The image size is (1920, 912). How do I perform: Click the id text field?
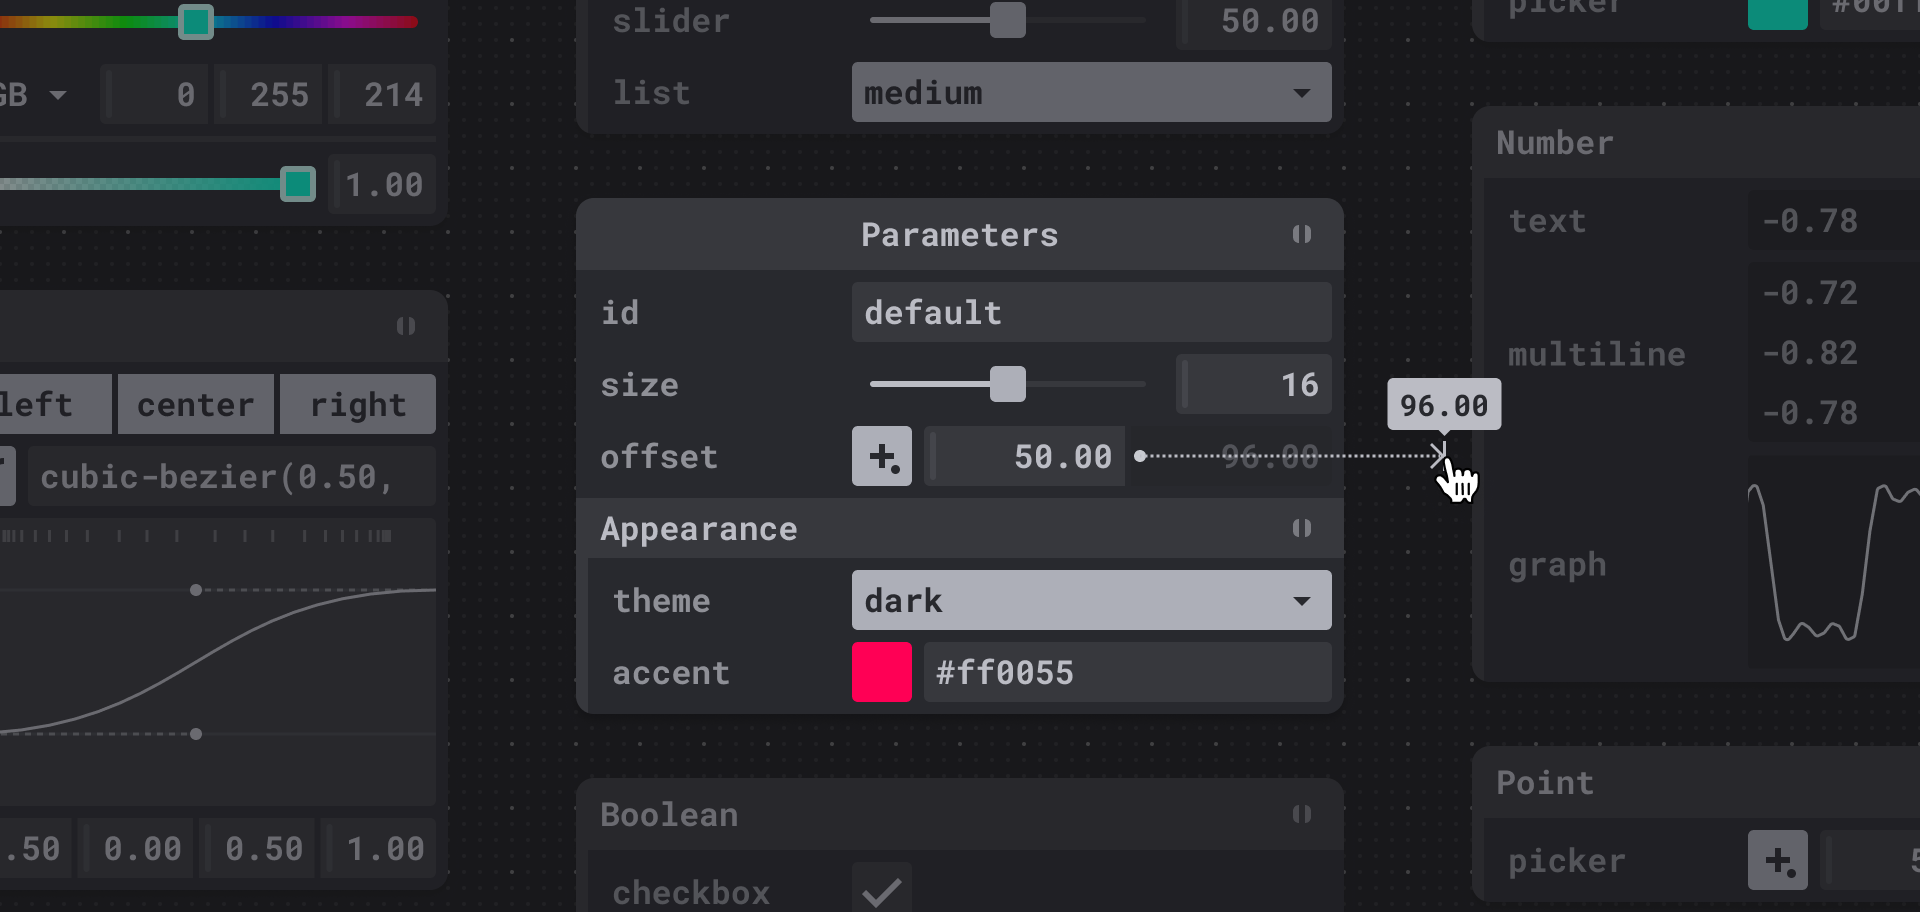pos(1091,313)
